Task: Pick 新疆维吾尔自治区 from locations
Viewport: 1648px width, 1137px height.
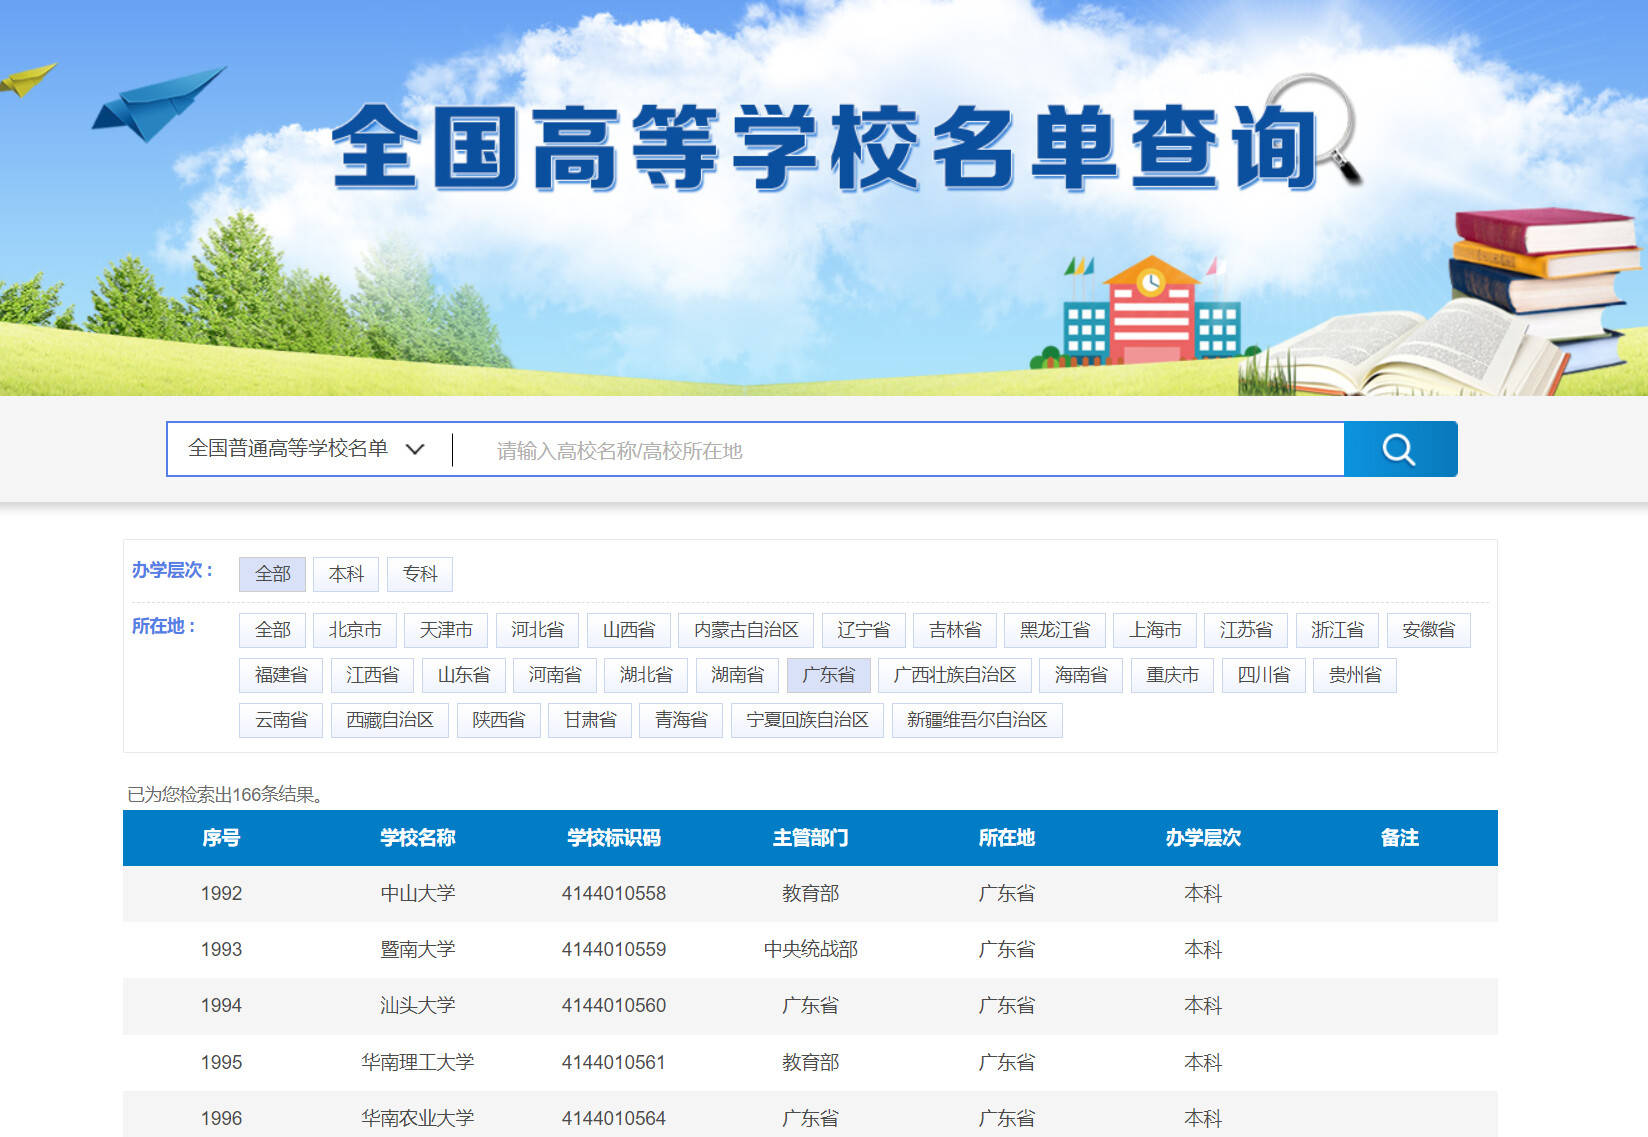Action: tap(977, 720)
